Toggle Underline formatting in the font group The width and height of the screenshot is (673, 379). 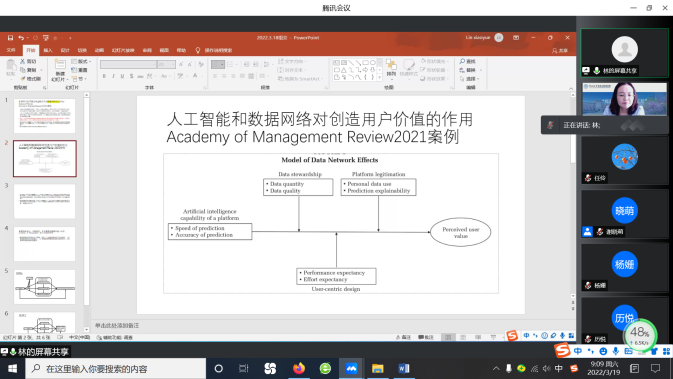(122, 76)
